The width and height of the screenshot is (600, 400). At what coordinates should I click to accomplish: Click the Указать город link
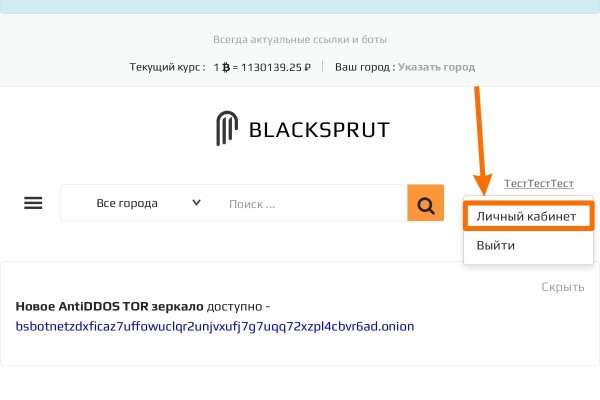[x=436, y=68]
